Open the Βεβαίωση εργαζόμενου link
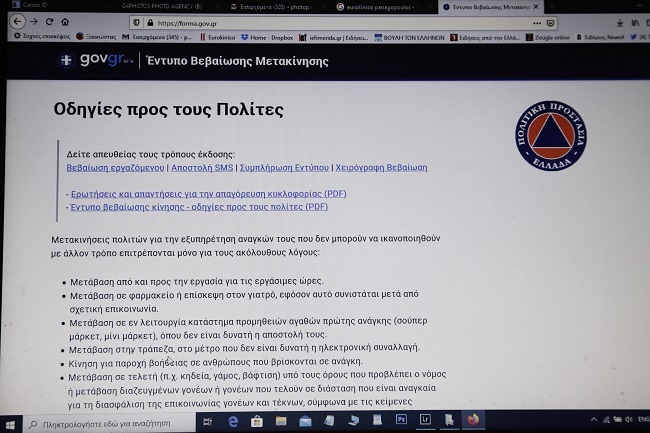This screenshot has height=433, width=650. tap(116, 168)
